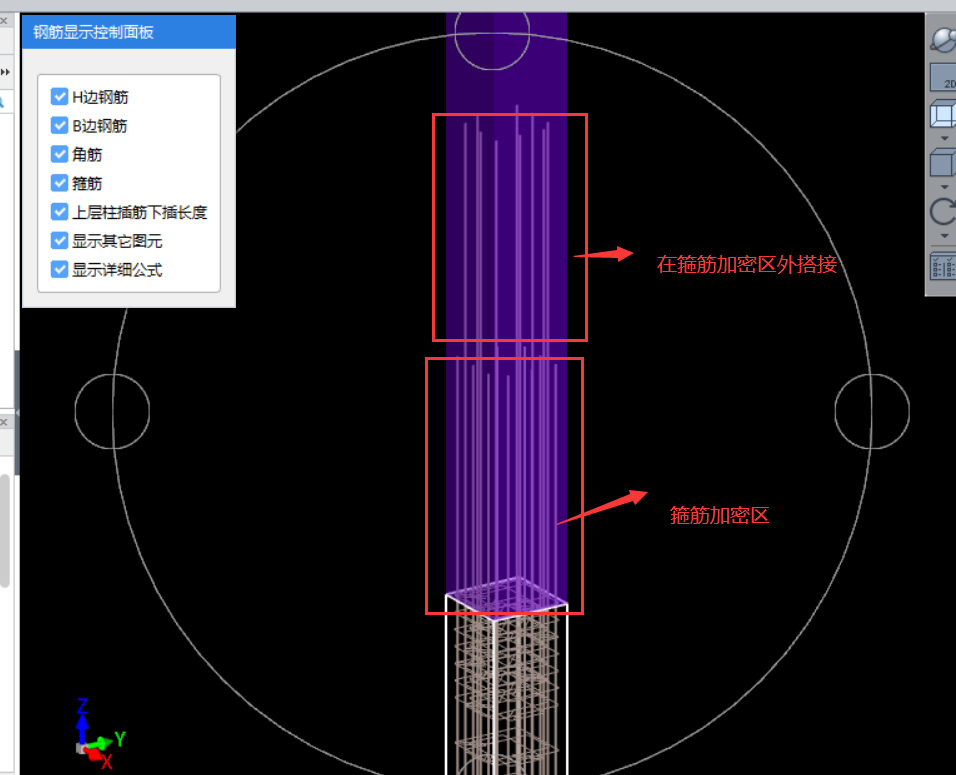This screenshot has height=775, width=956.
Task: Uncheck the H边钢筋 checkbox
Action: tap(59, 97)
